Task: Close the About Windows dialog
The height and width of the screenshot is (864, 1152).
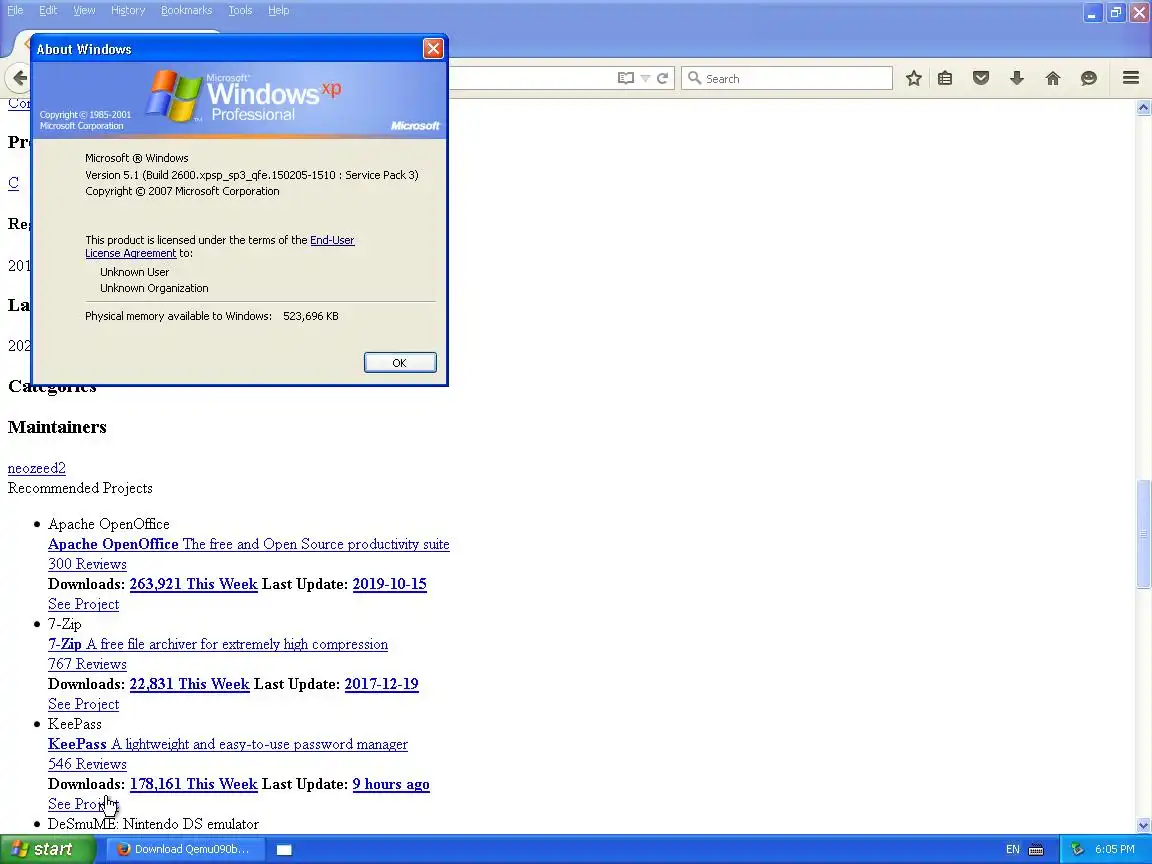Action: 433,48
